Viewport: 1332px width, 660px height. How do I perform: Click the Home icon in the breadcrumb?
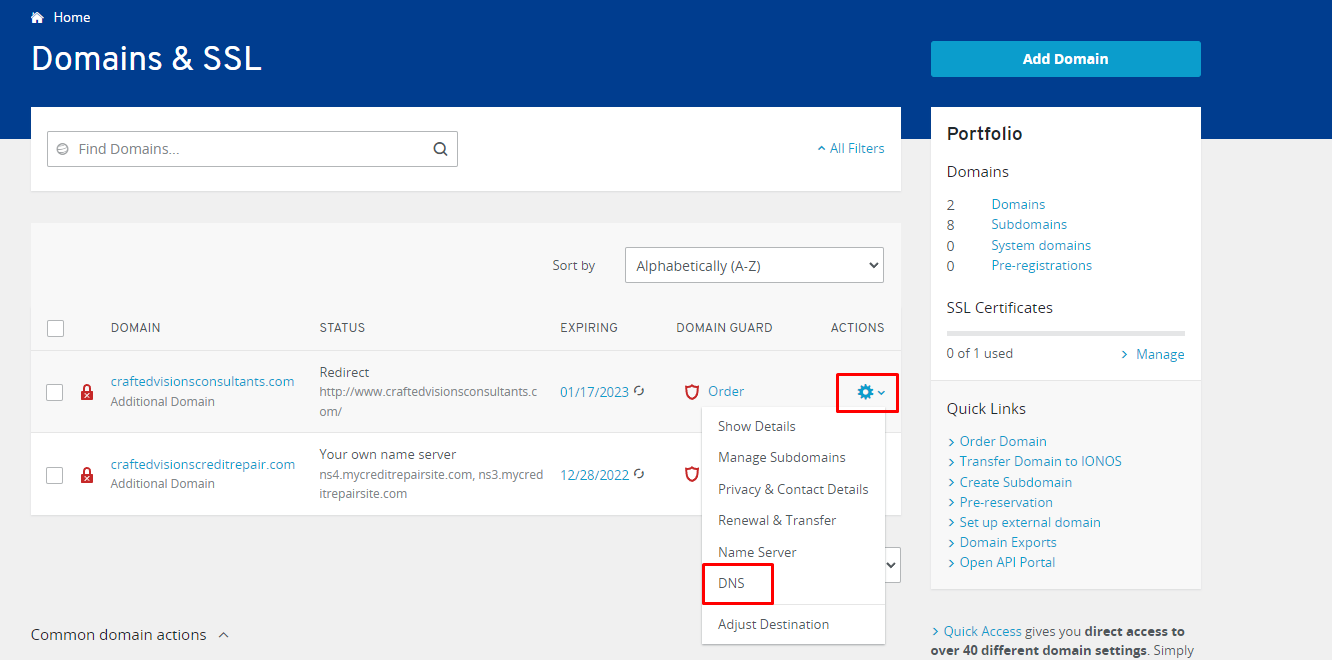point(38,18)
